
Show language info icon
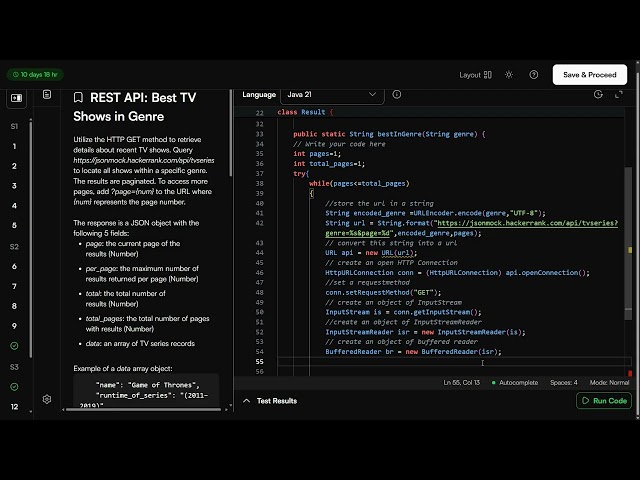[396, 95]
